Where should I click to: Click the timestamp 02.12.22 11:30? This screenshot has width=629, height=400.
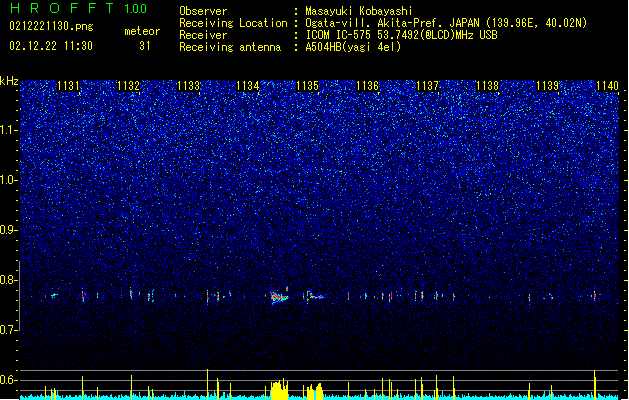point(51,46)
